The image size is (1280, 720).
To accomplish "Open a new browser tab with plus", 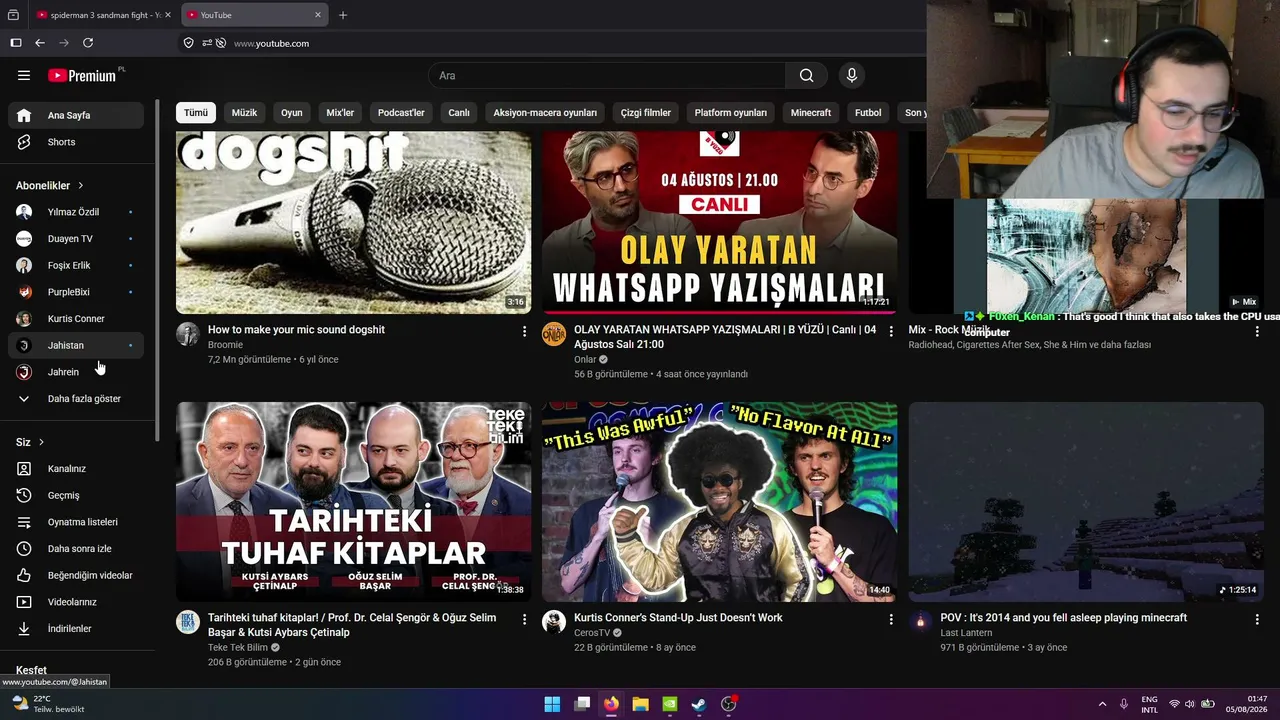I will [343, 15].
